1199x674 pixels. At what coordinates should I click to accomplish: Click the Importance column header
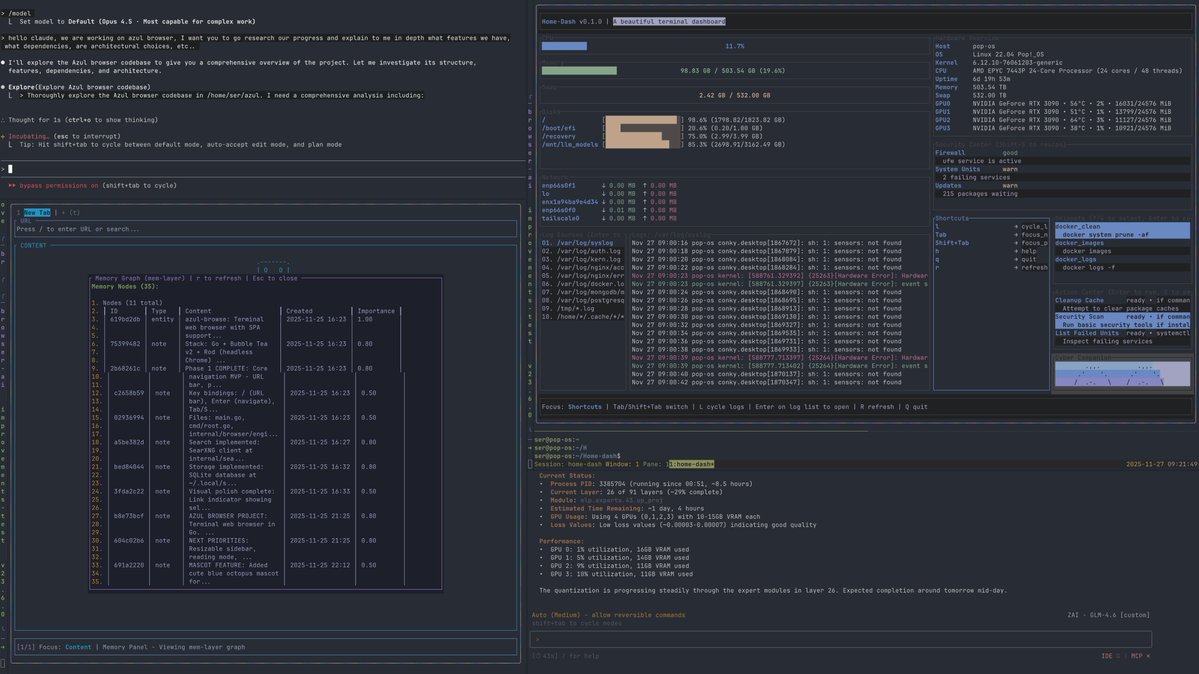(x=375, y=311)
